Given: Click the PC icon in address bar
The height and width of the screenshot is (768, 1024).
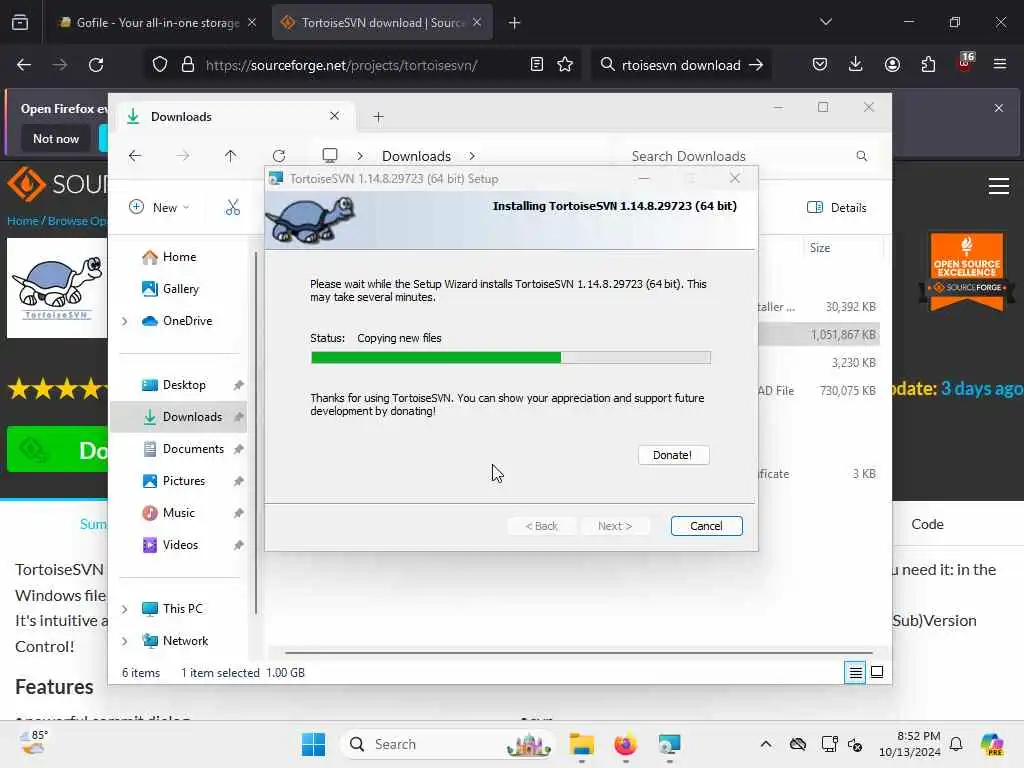Looking at the screenshot, I should click(x=330, y=155).
